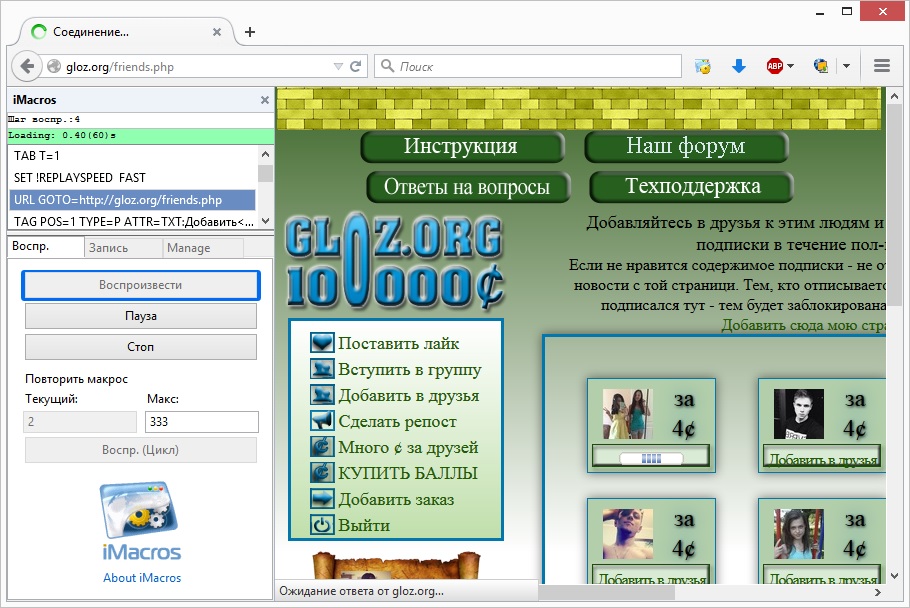Open the Adblock Plus dropdown arrow
This screenshot has width=910, height=608.
790,66
